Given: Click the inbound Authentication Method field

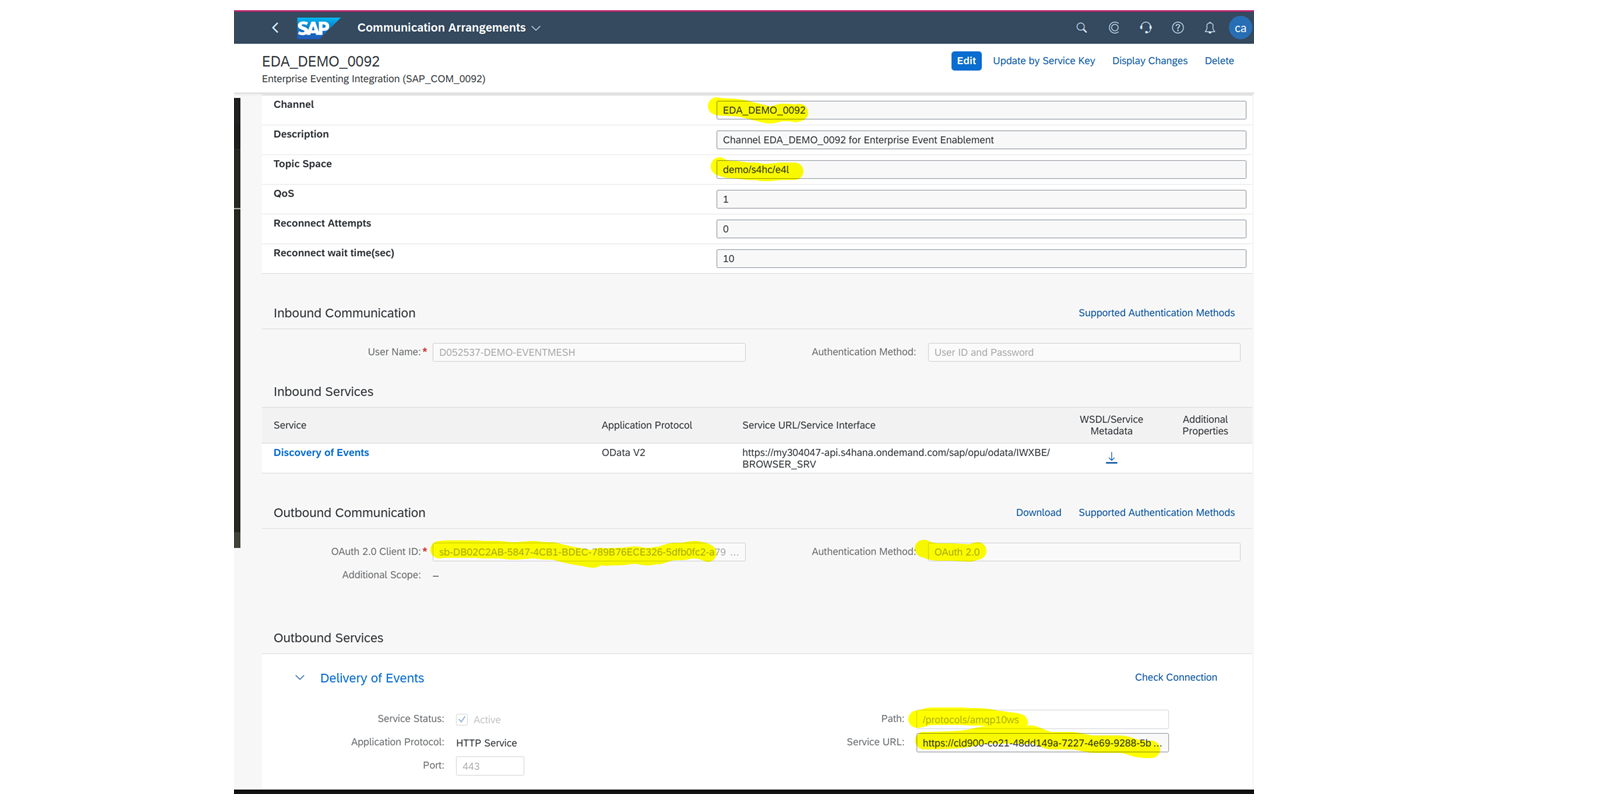Looking at the screenshot, I should point(1084,352).
